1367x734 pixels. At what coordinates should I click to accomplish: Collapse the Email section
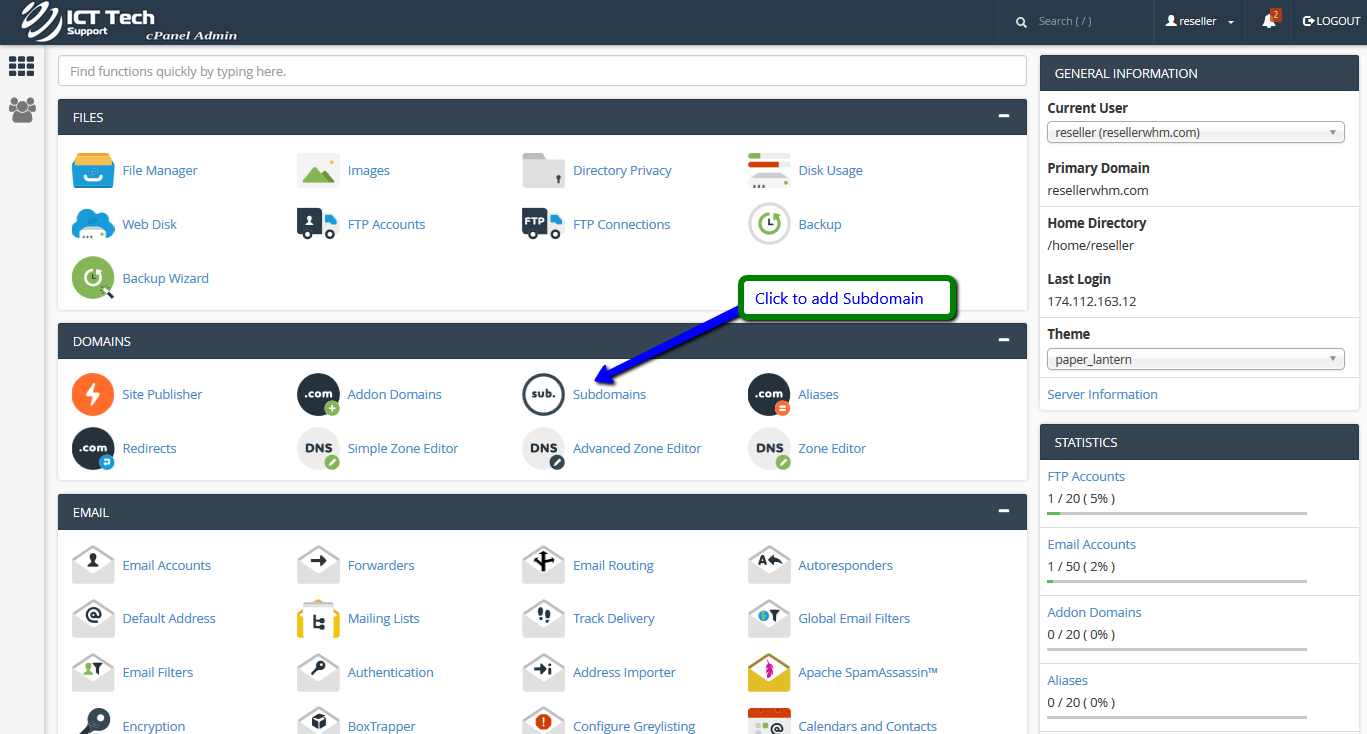pyautogui.click(x=1003, y=512)
